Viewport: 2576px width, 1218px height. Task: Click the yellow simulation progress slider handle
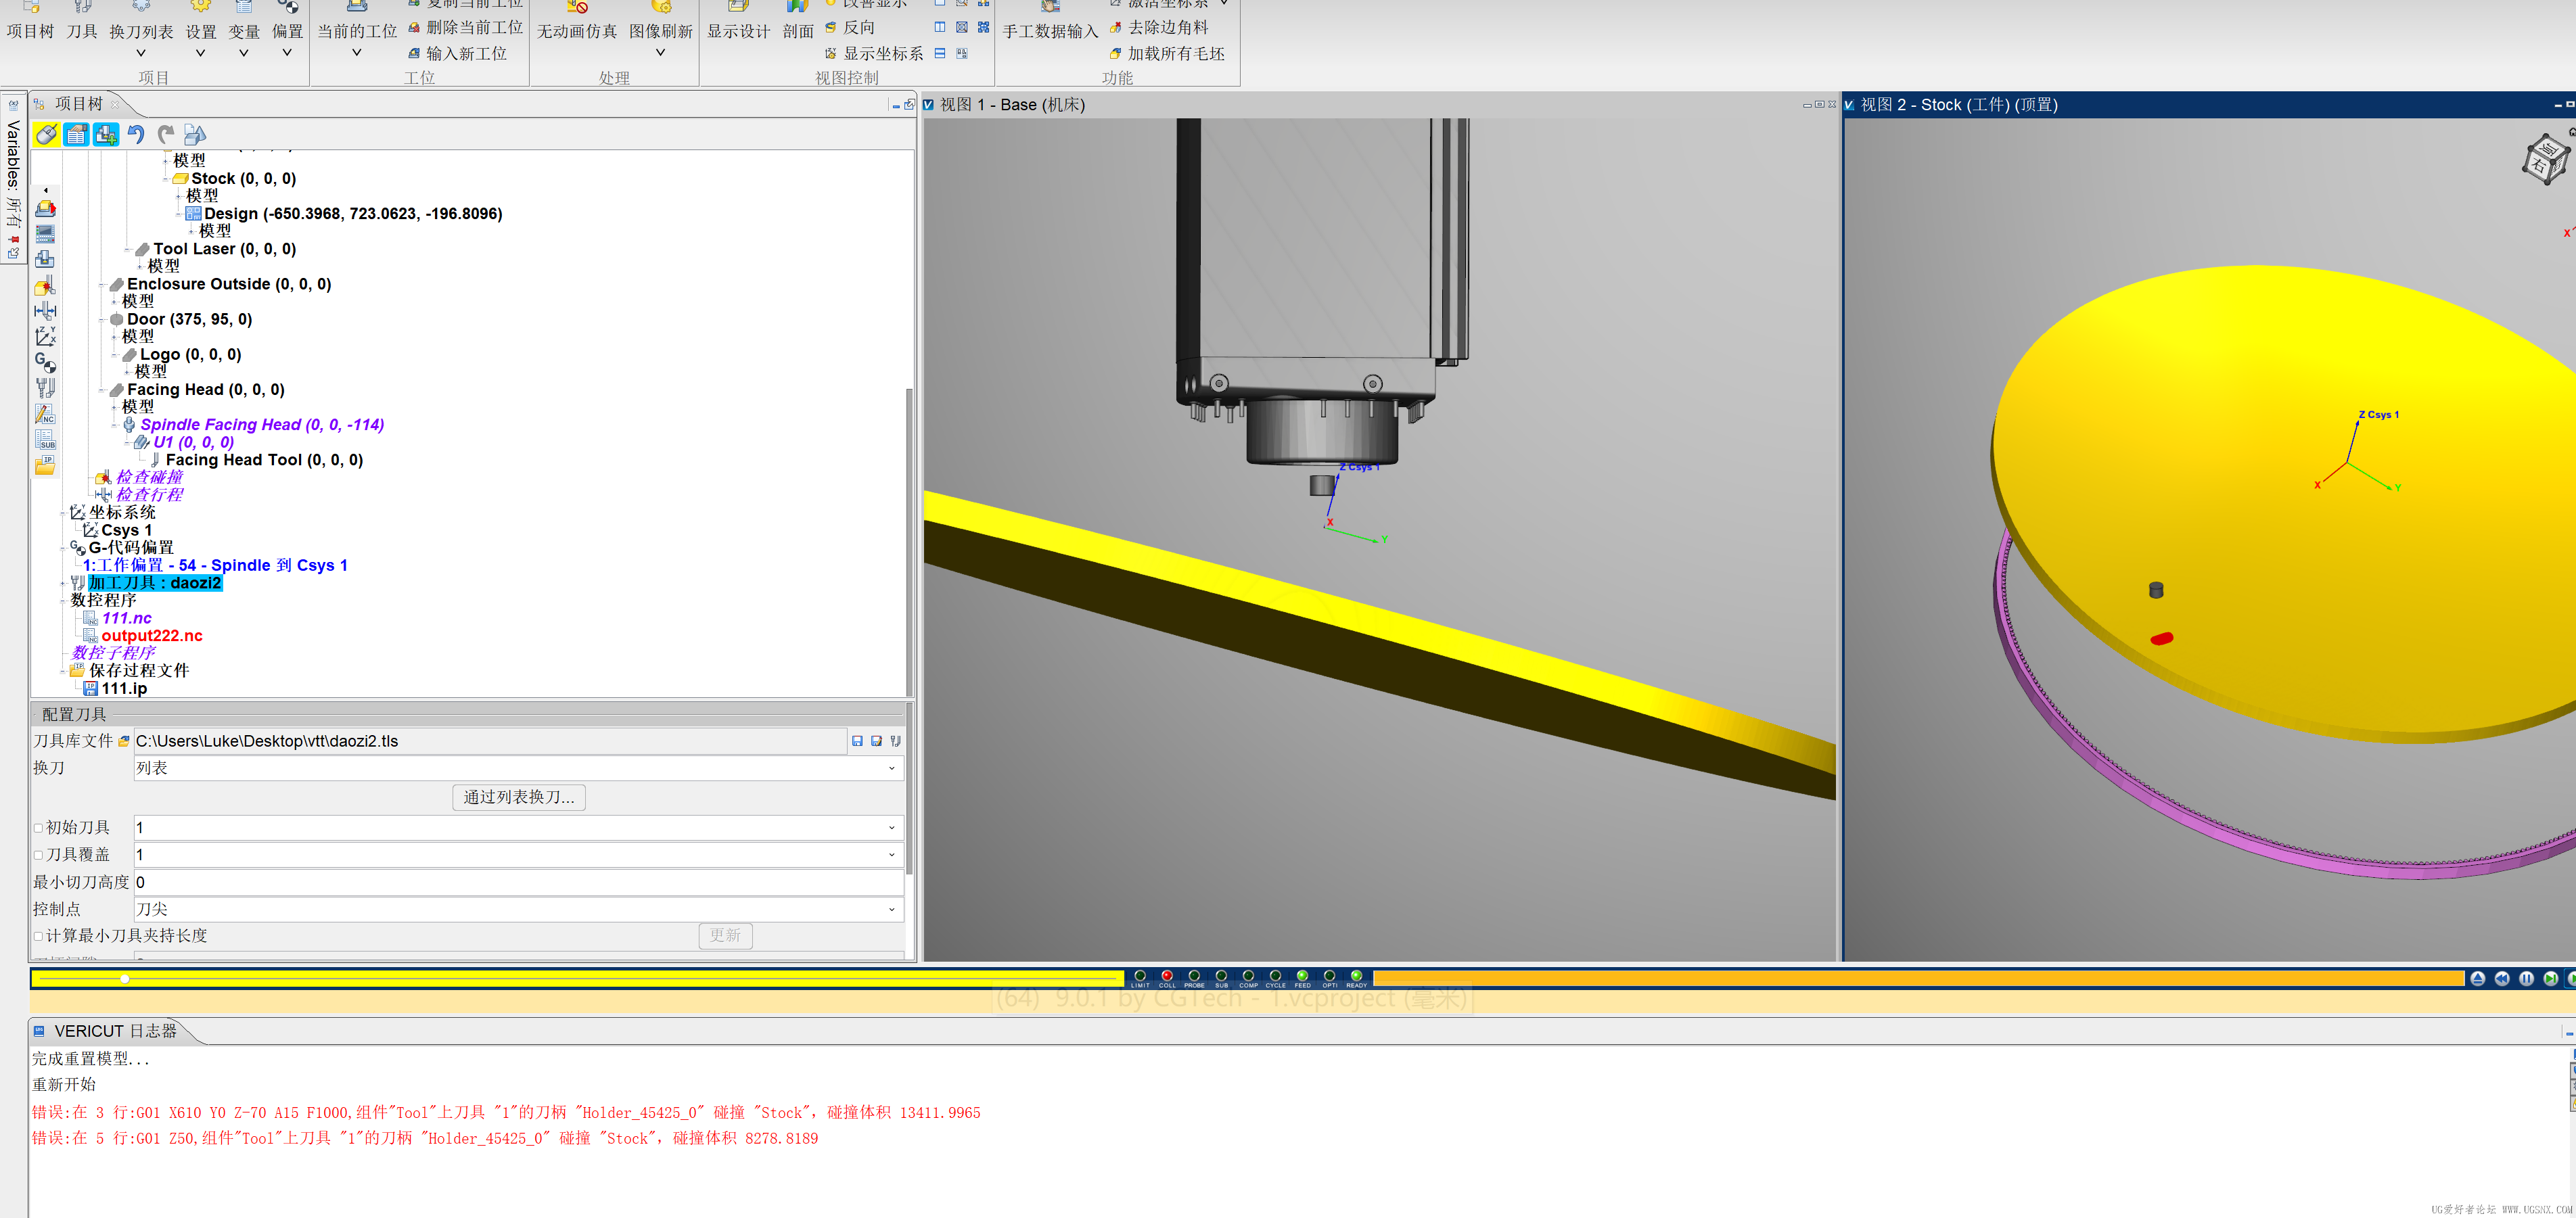coord(125,978)
